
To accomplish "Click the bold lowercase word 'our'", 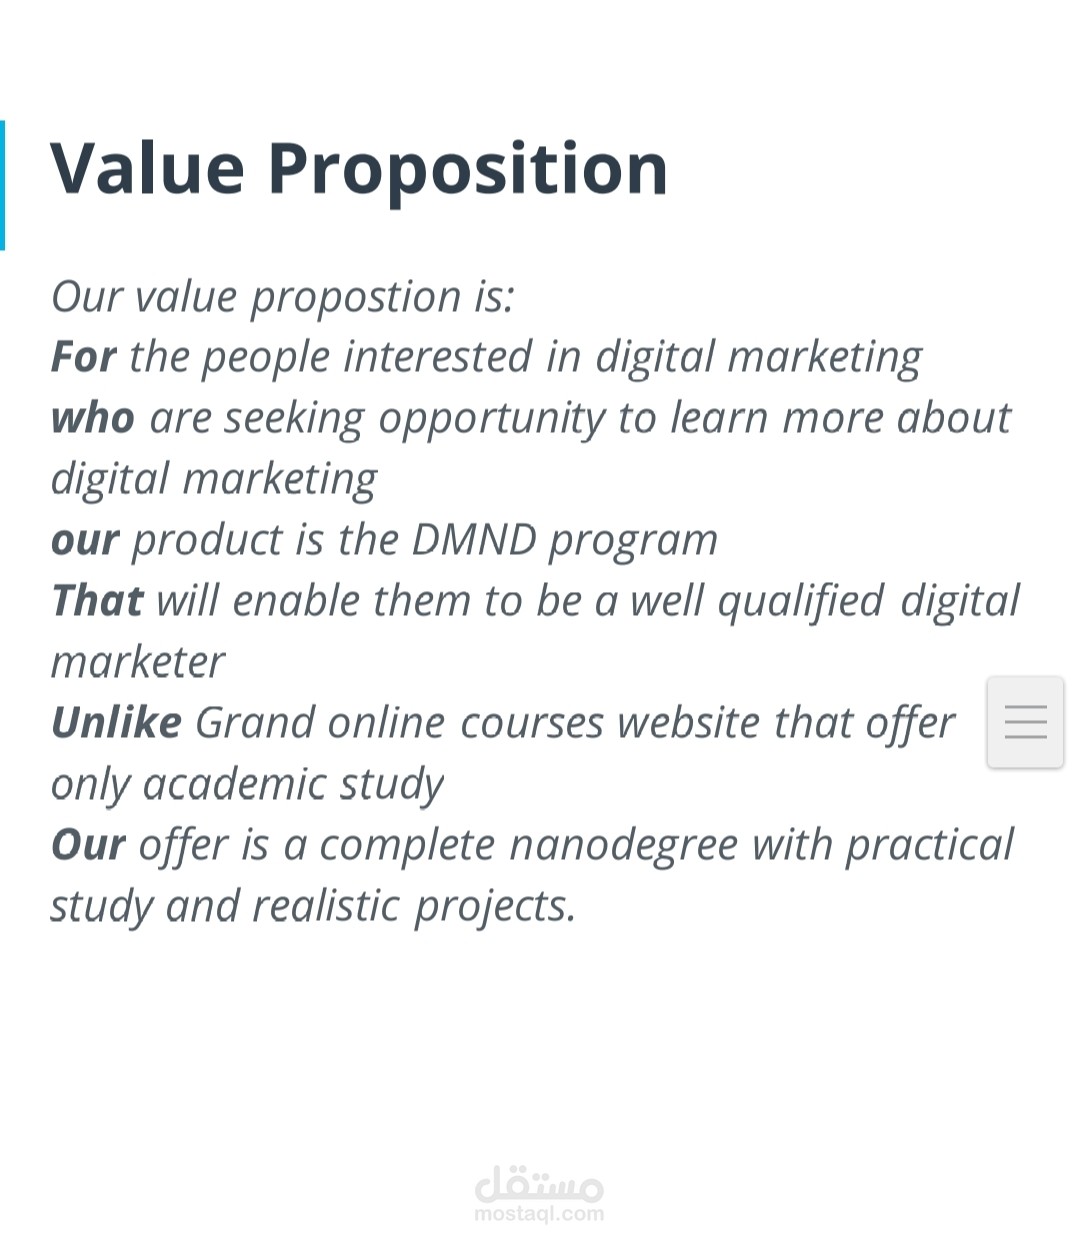I will pyautogui.click(x=85, y=541).
